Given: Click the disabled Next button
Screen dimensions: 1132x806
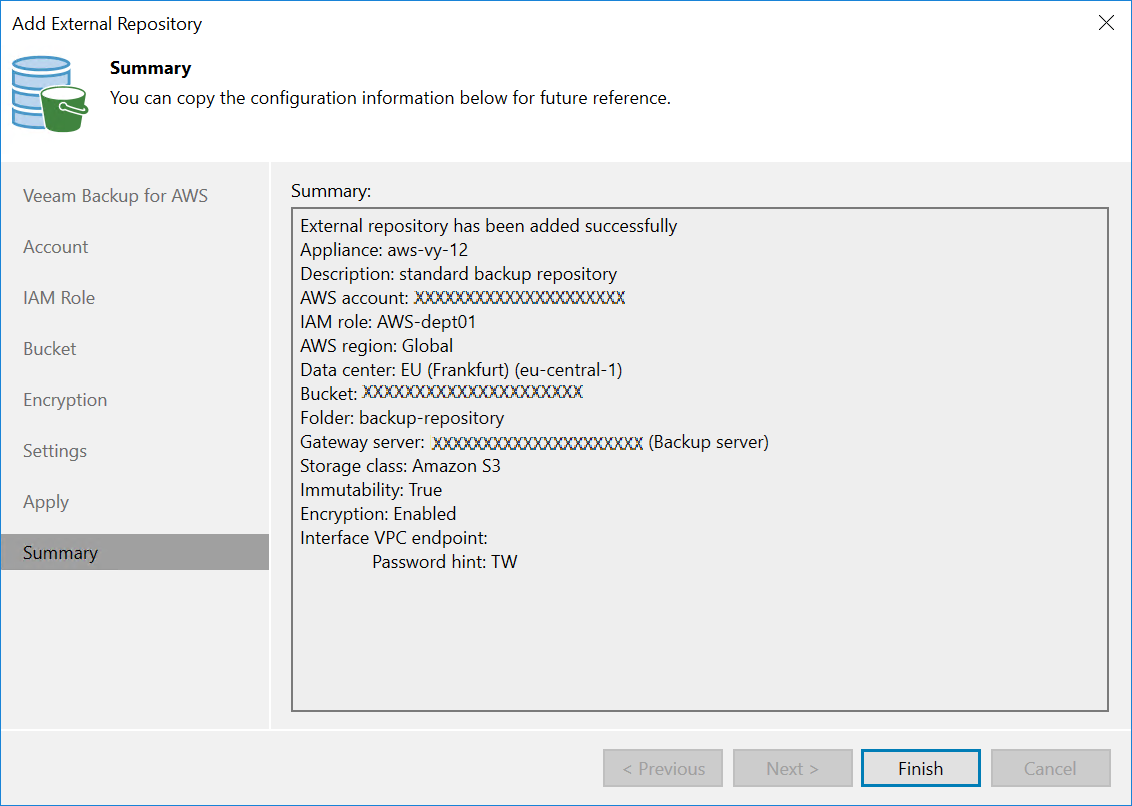Looking at the screenshot, I should point(792,769).
